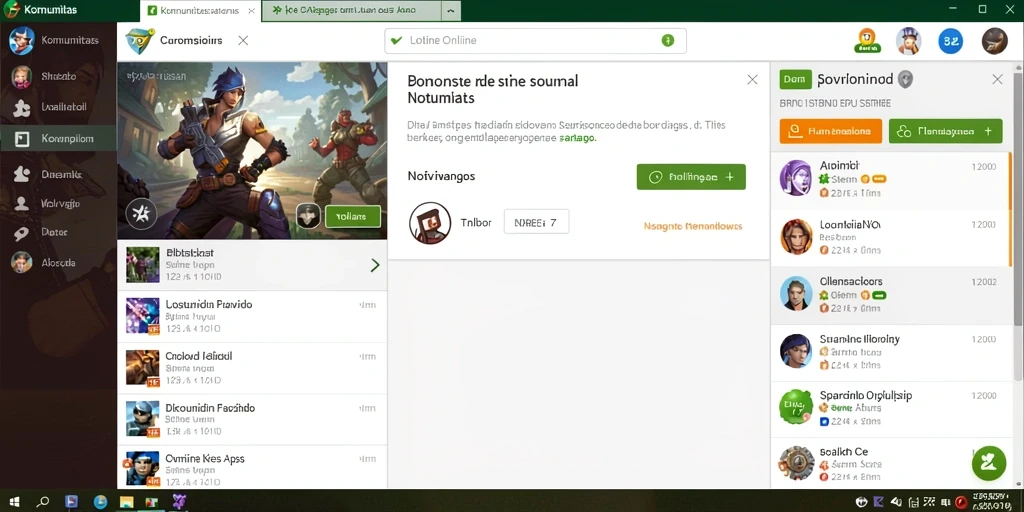Follow the orange Nsagnte Henanilowcs link

(693, 226)
